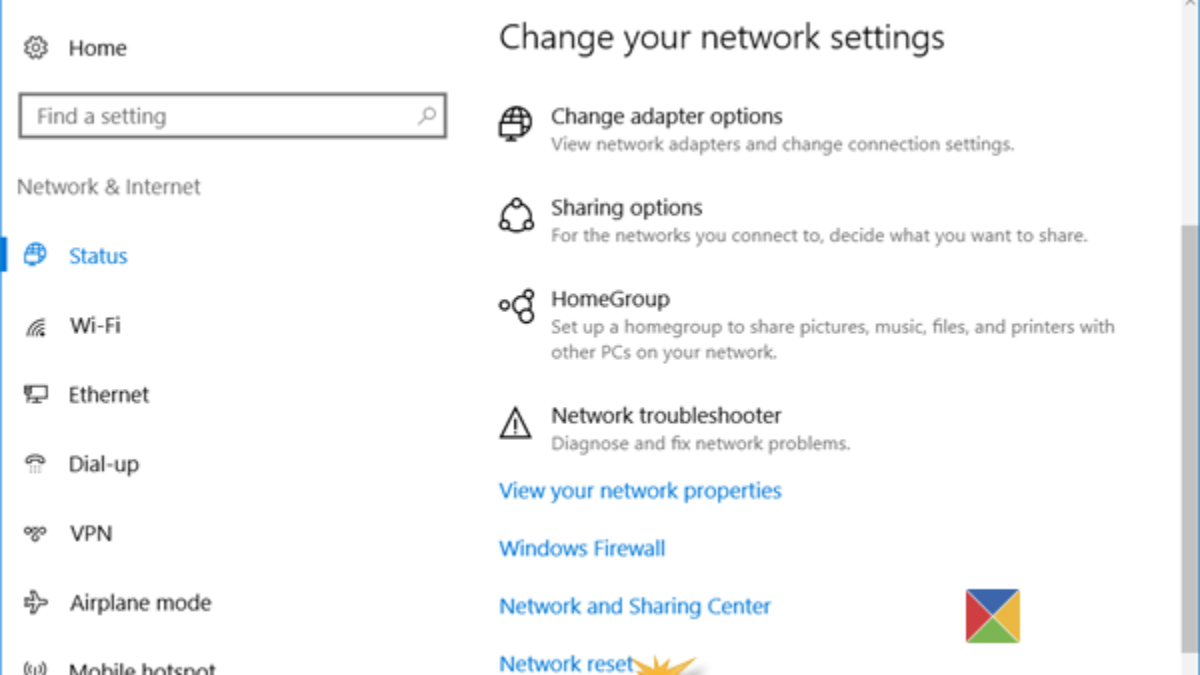The height and width of the screenshot is (675, 1200).
Task: Click the Ethernet monitor icon
Action: click(36, 394)
